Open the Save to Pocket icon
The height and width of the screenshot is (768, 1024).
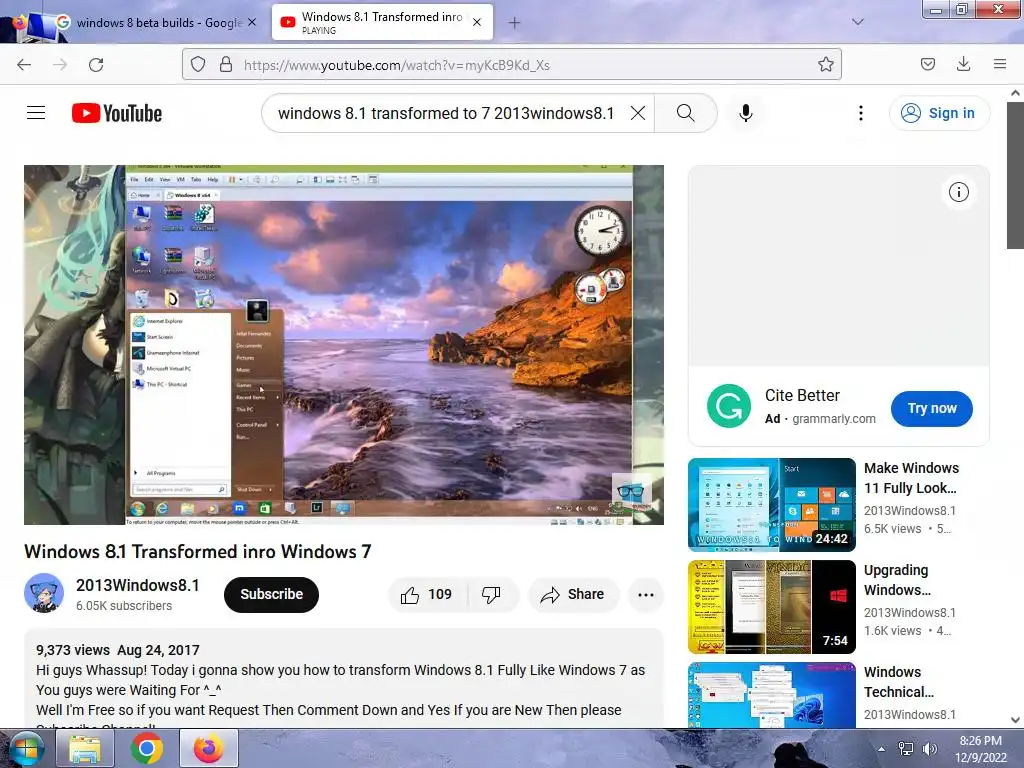(x=927, y=64)
